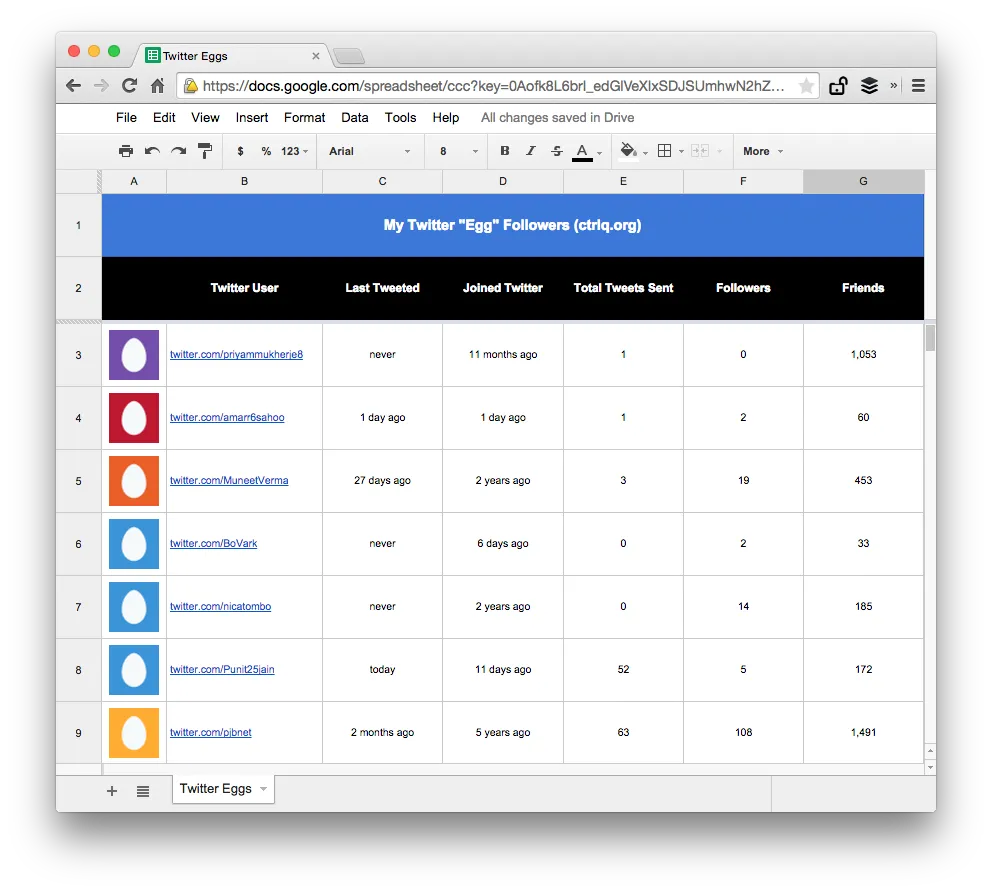Open the twitter.com/BoVark link
The width and height of the screenshot is (992, 892).
(213, 544)
